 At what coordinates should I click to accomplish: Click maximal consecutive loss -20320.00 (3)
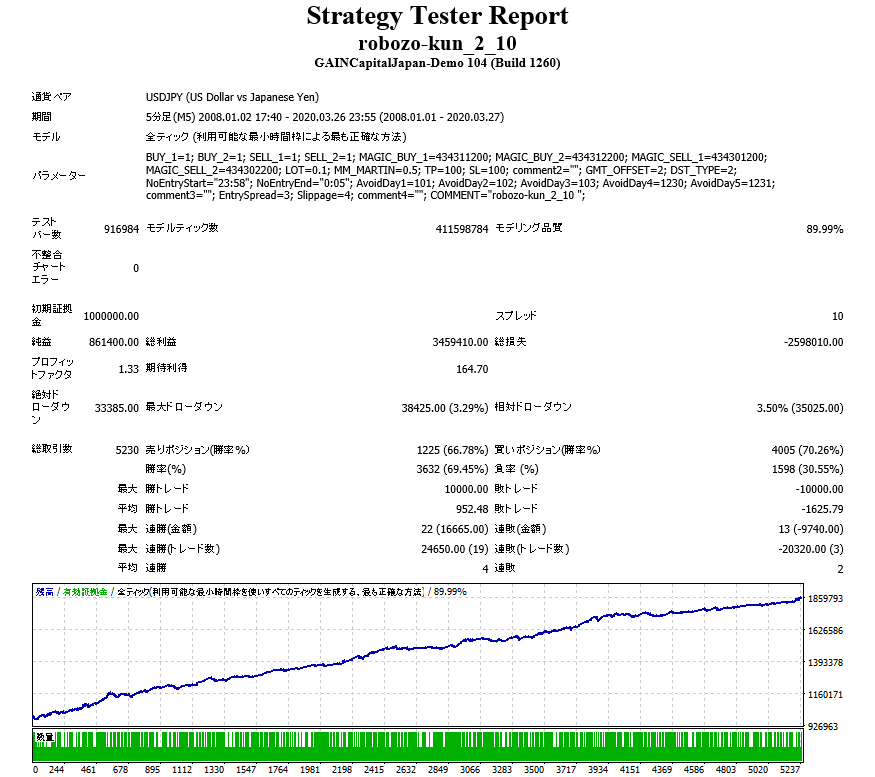click(x=810, y=549)
